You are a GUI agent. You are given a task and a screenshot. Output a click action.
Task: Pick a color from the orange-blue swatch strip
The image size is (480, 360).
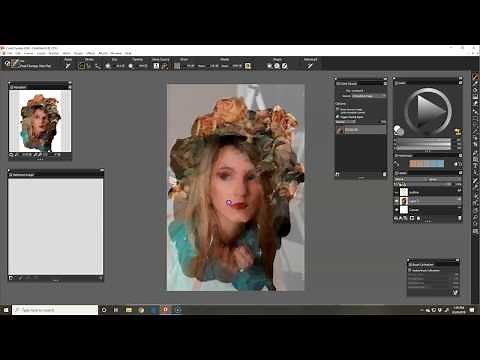pyautogui.click(x=427, y=164)
